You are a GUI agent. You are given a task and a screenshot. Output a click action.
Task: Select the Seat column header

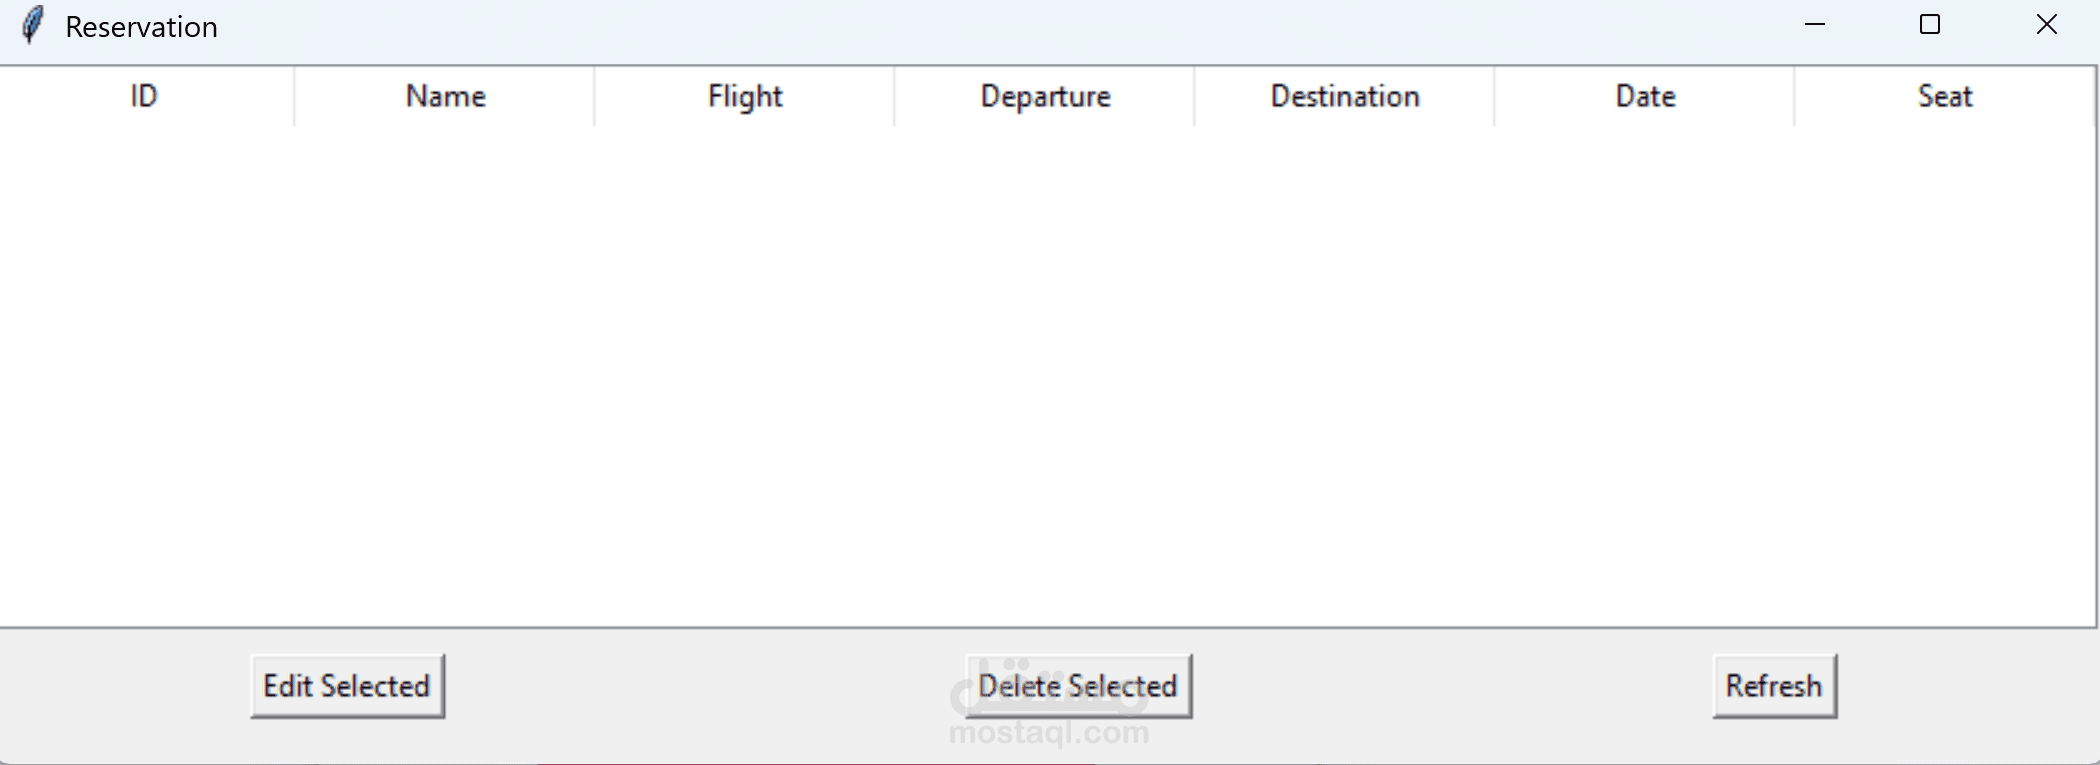pos(1945,96)
